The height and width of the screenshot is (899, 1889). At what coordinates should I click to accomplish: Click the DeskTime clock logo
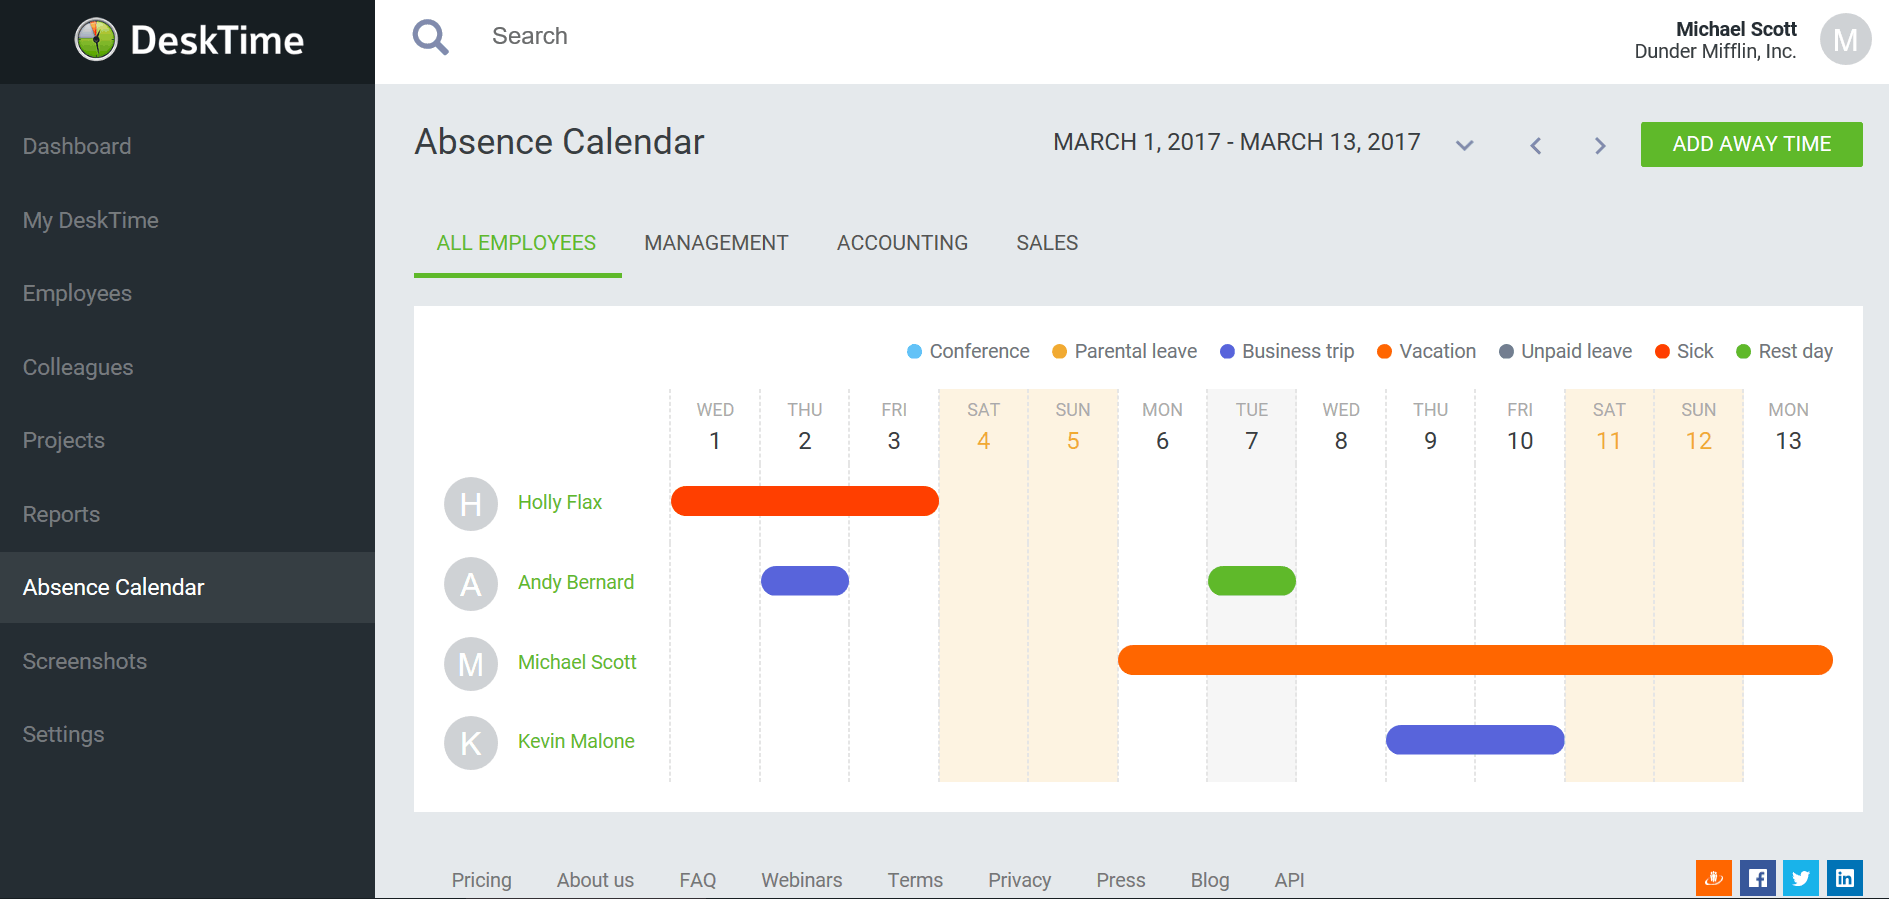(96, 40)
